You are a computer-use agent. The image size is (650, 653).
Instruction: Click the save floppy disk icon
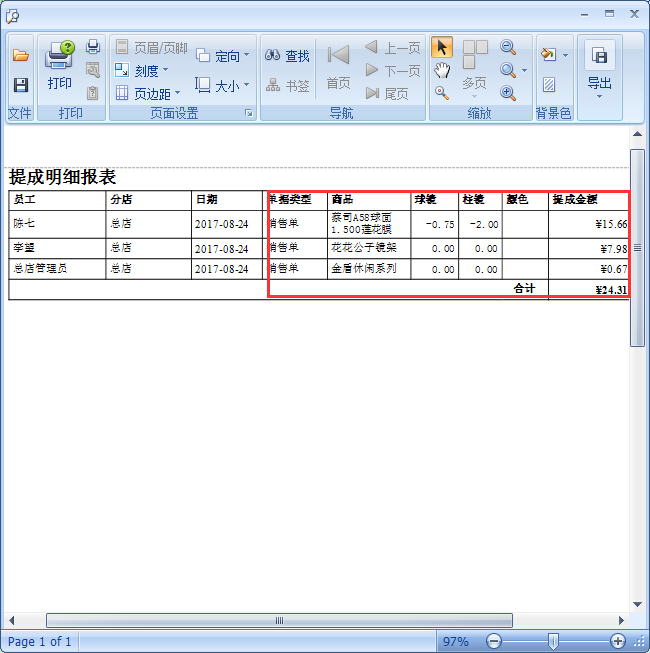20,86
